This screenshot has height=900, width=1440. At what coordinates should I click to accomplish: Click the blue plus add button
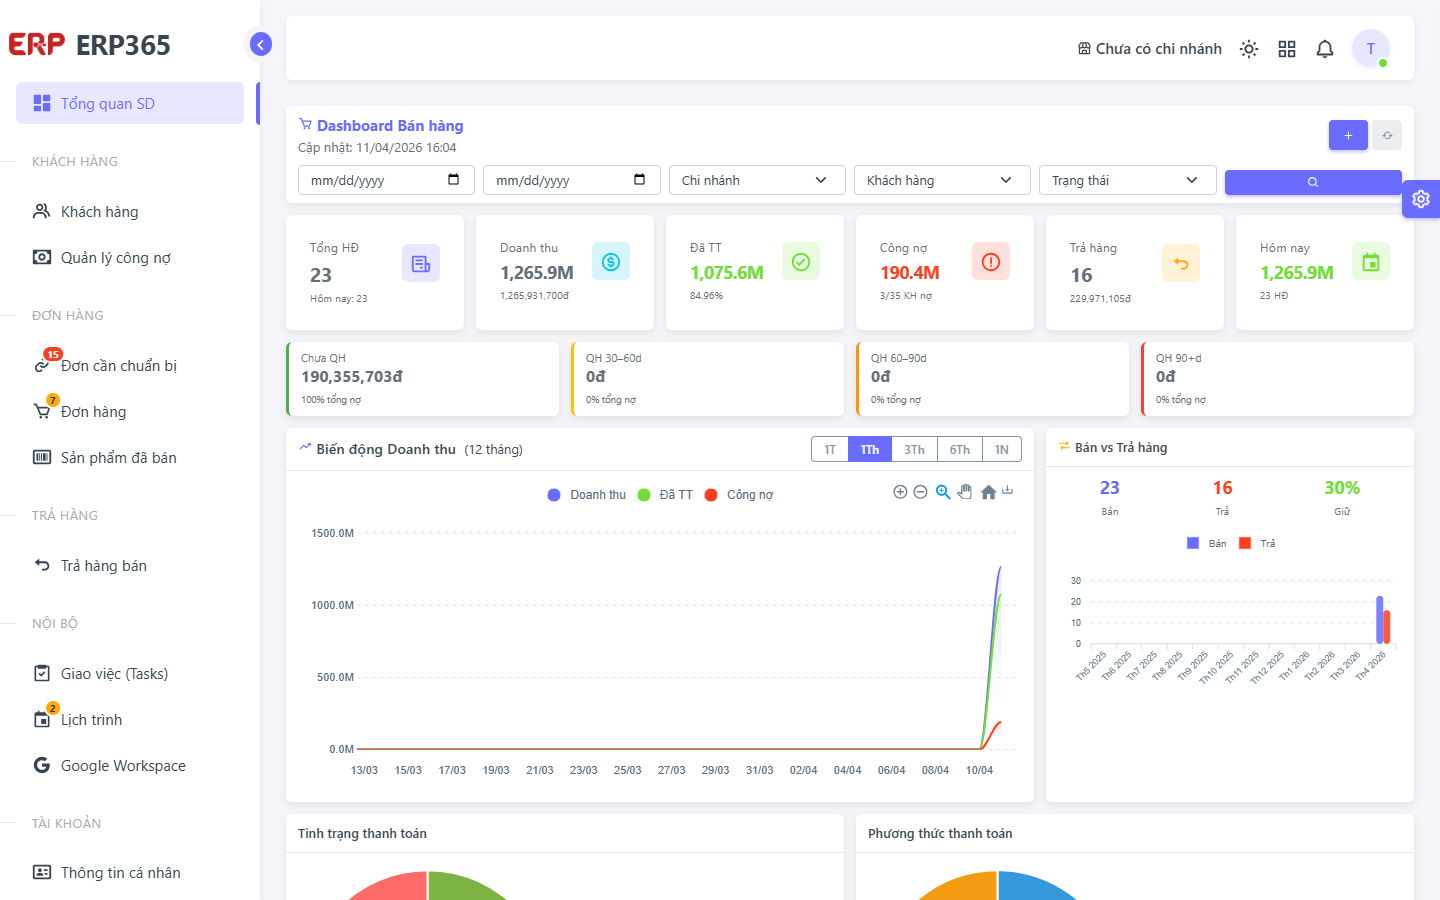click(x=1348, y=135)
